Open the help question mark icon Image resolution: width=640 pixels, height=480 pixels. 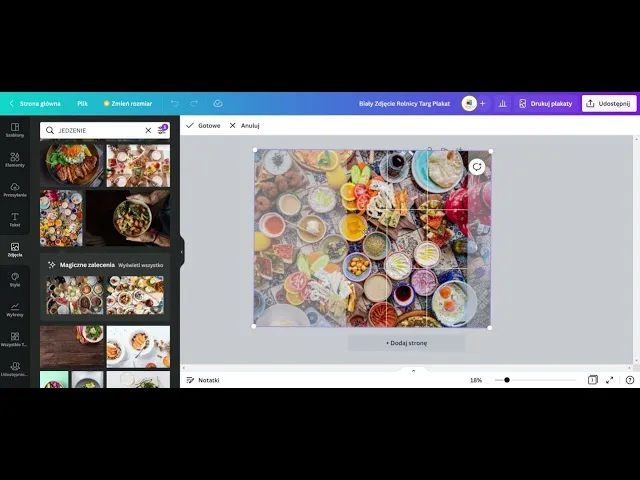tap(630, 380)
